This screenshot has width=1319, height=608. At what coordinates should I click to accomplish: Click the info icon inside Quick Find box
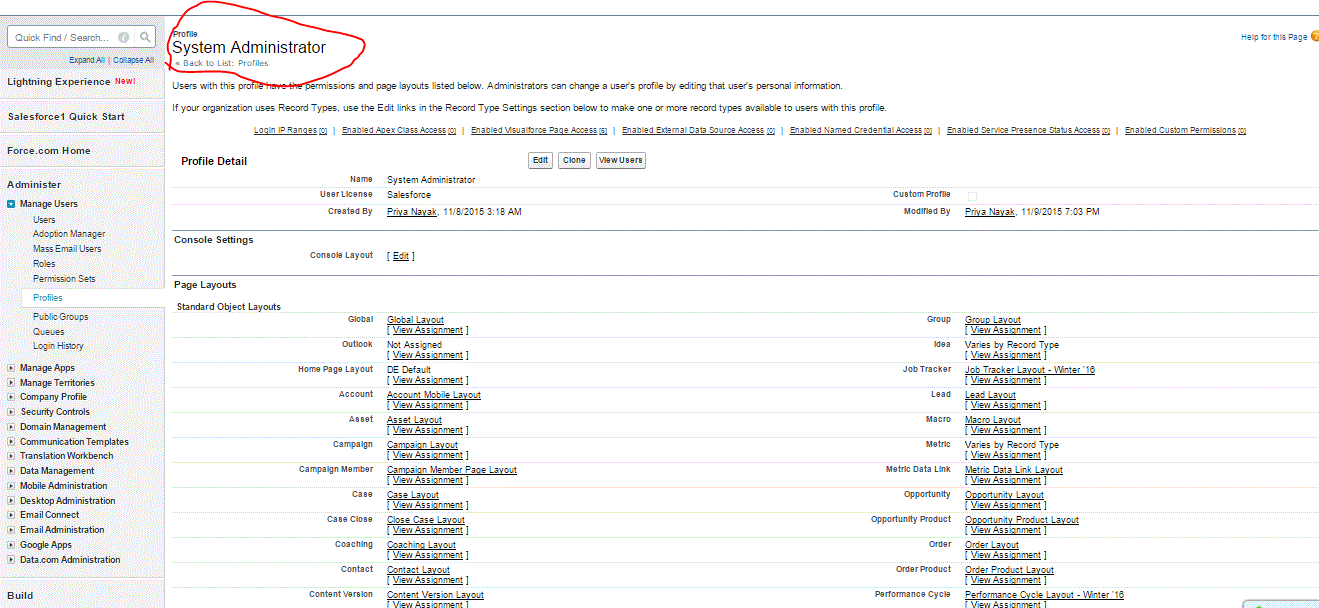pos(123,37)
